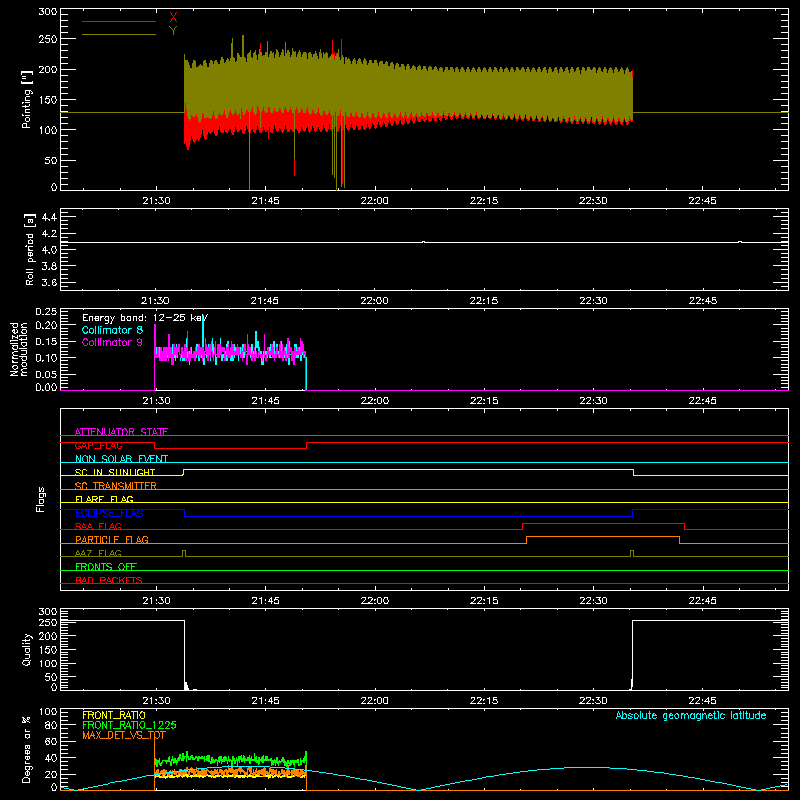Click the 'Energy band: 12-25 keV' label

(145, 318)
